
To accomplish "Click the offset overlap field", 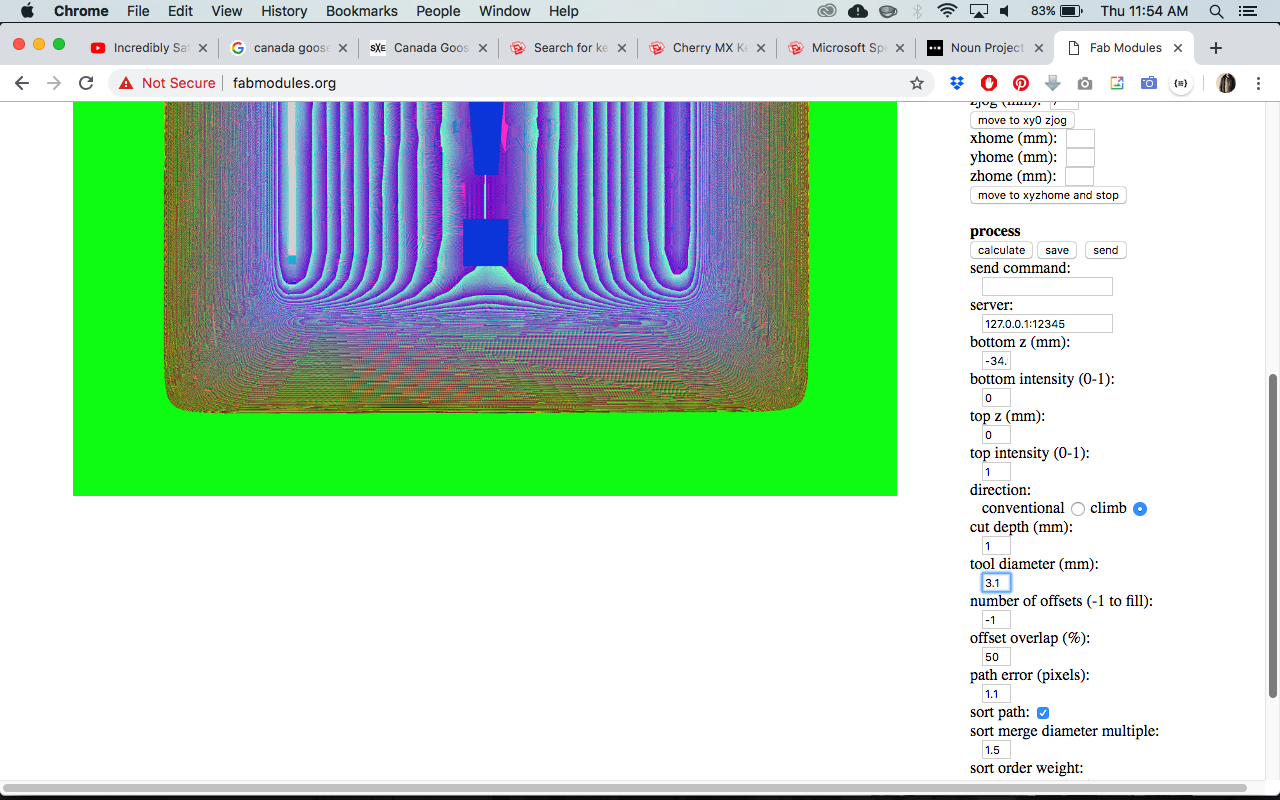I will pos(996,657).
